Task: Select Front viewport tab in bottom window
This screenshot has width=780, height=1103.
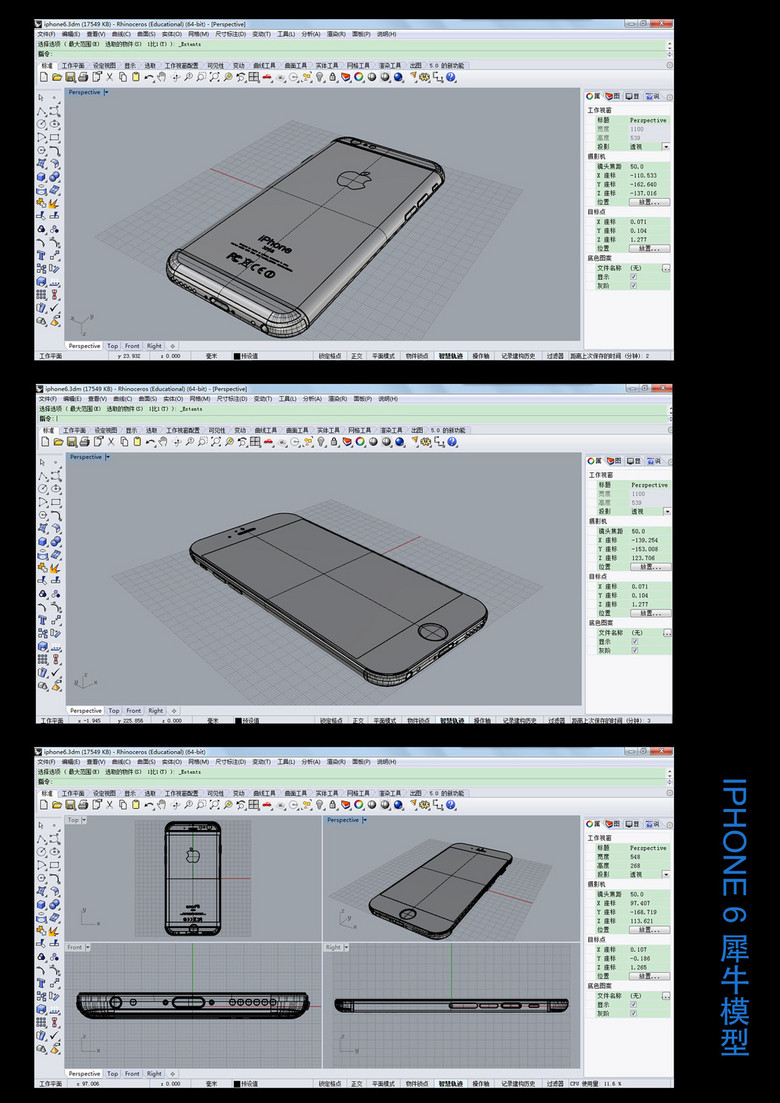Action: pos(132,1073)
